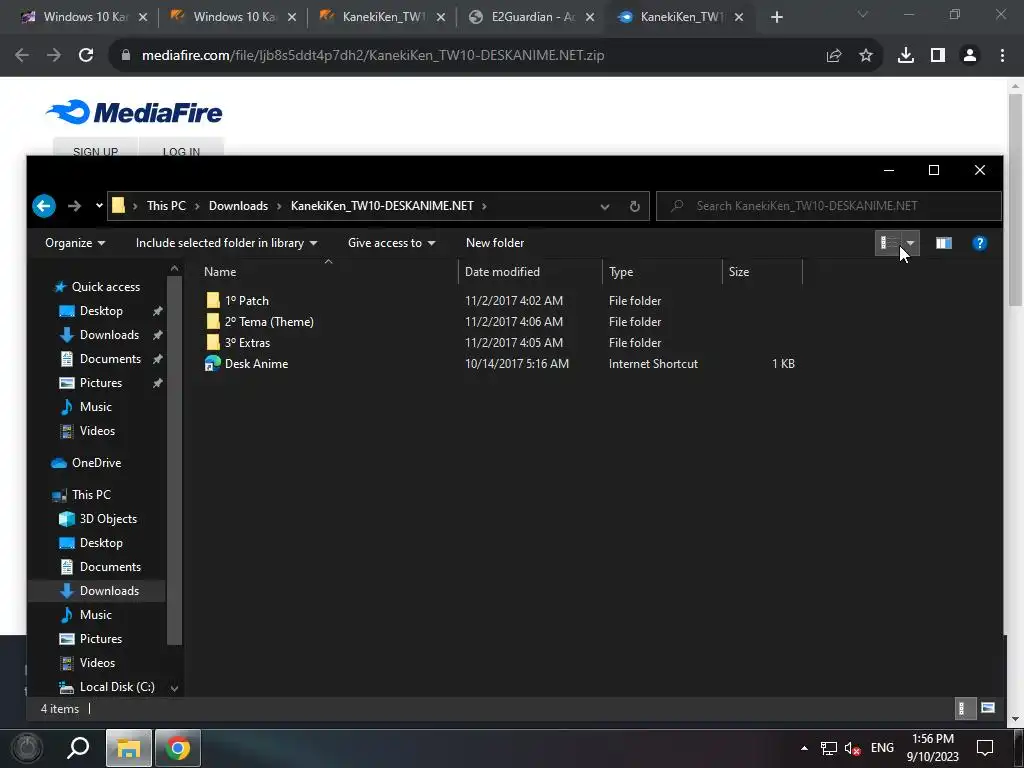Select the 2º Tema (Theme) folder icon
Image resolution: width=1024 pixels, height=768 pixels.
tap(213, 321)
